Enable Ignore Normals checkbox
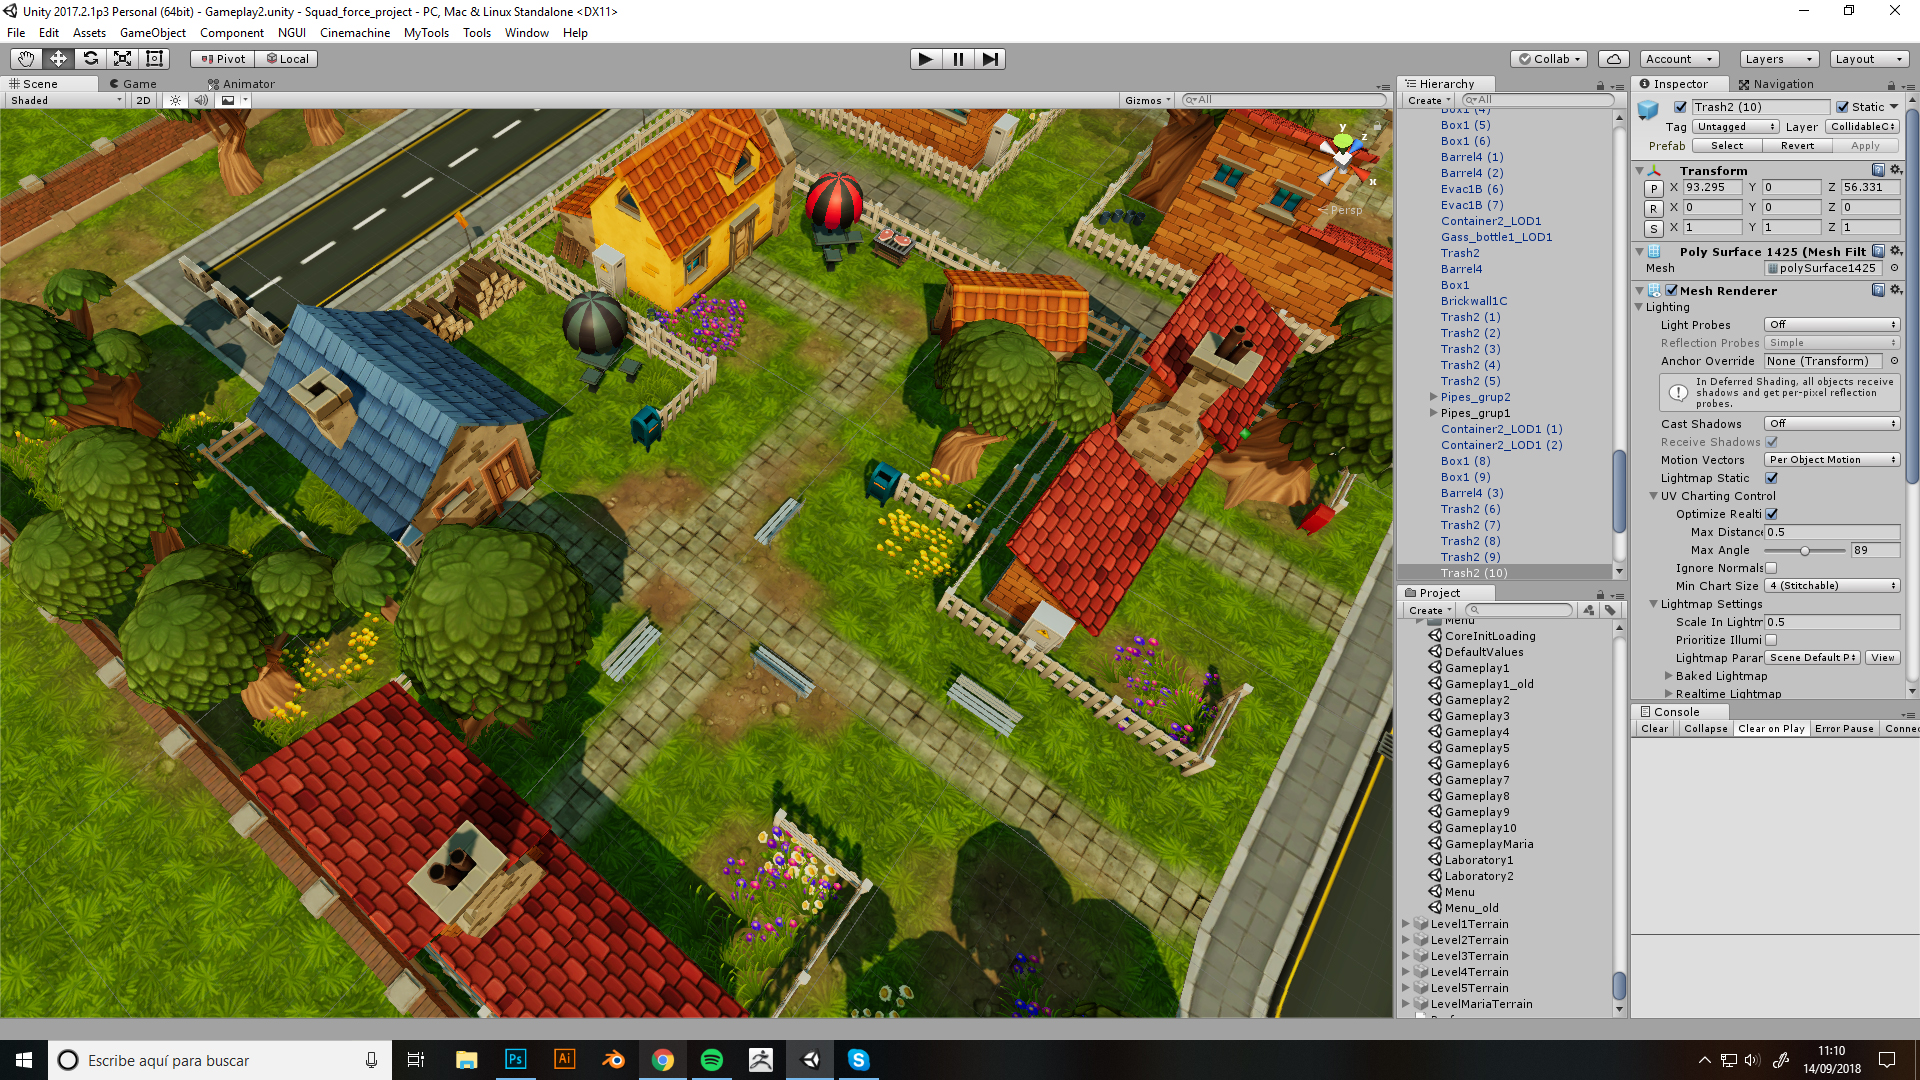1920x1080 pixels. tap(1772, 568)
